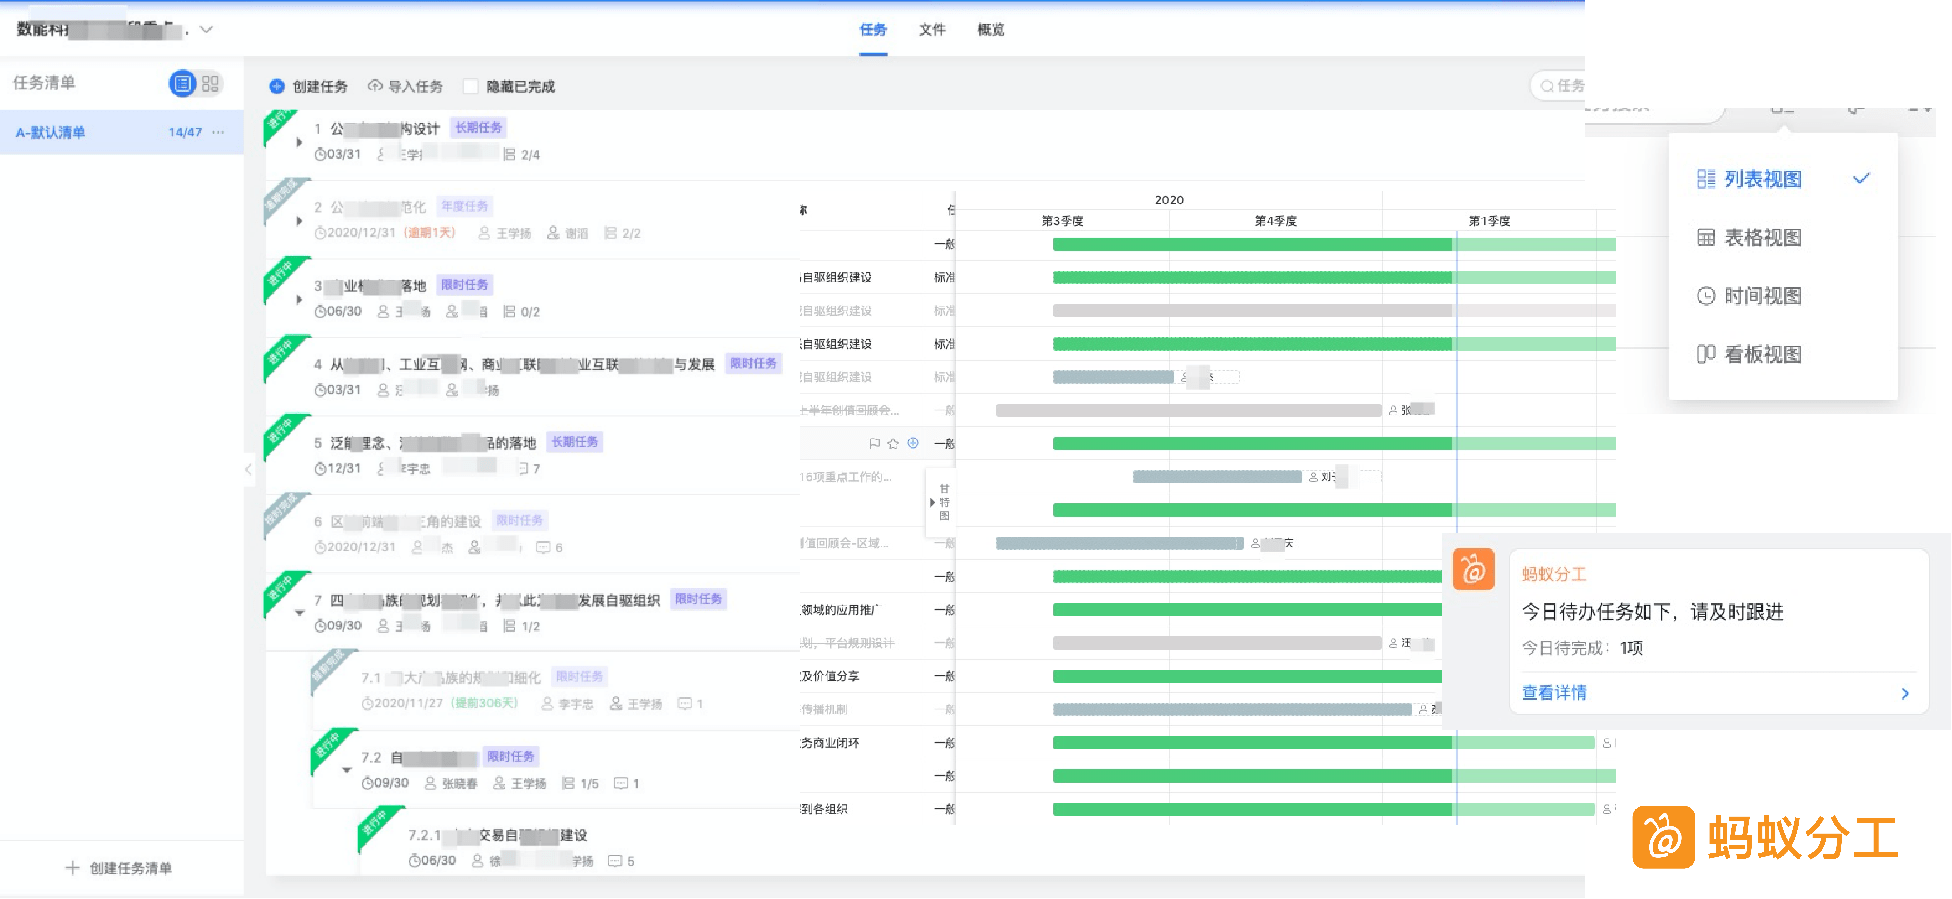Click the 列表视图 list icon
Screen dimensions: 1952x899
(x=1706, y=179)
